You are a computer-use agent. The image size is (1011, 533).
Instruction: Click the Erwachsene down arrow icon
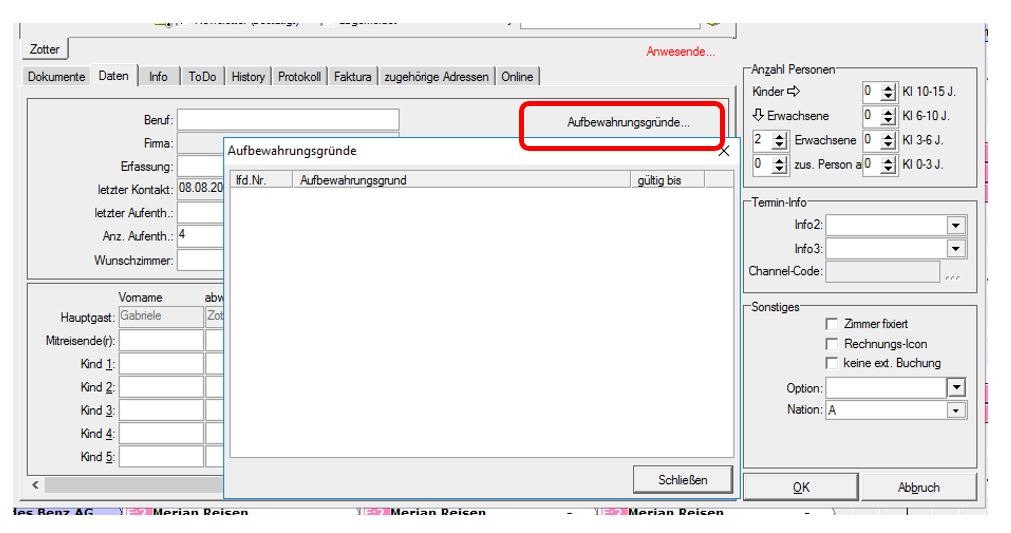758,115
